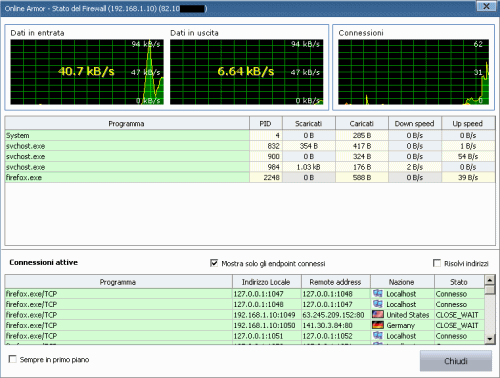
Task: Click the scroll down arrow in connections list
Action: 489,339
